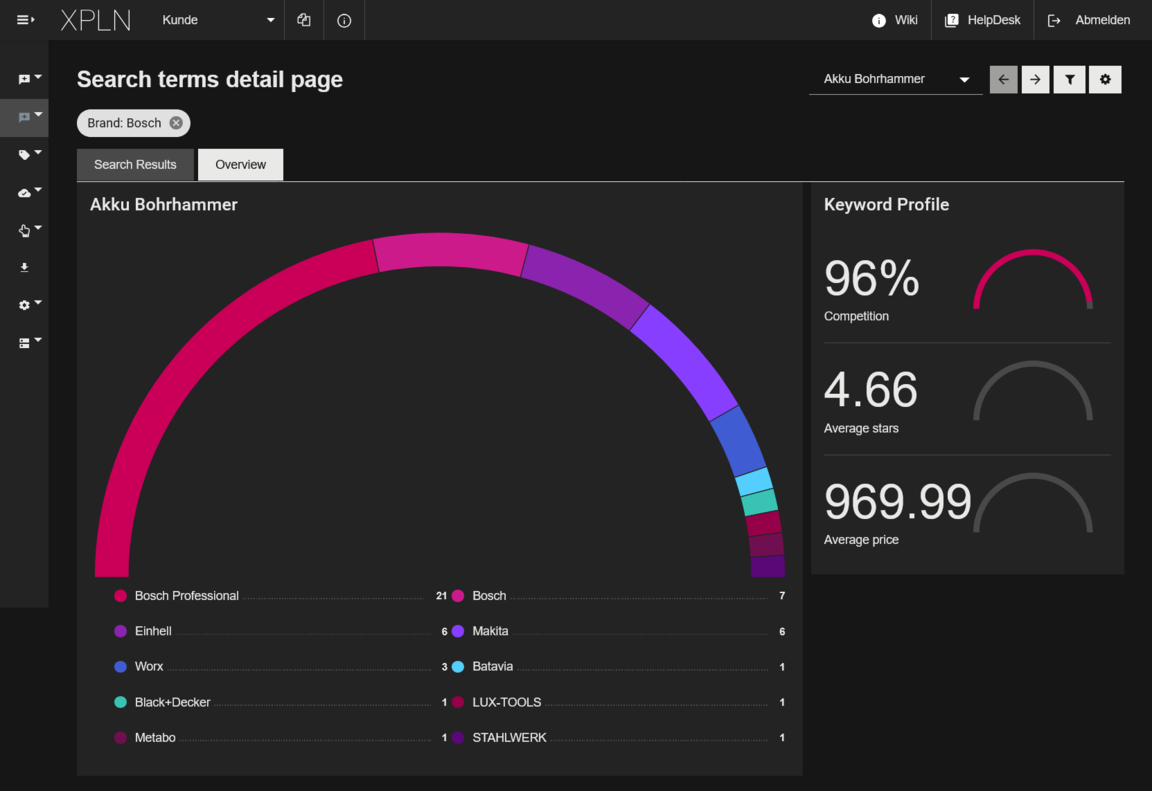This screenshot has height=791, width=1152.
Task: Open the outlined info circle icon
Action: (344, 21)
